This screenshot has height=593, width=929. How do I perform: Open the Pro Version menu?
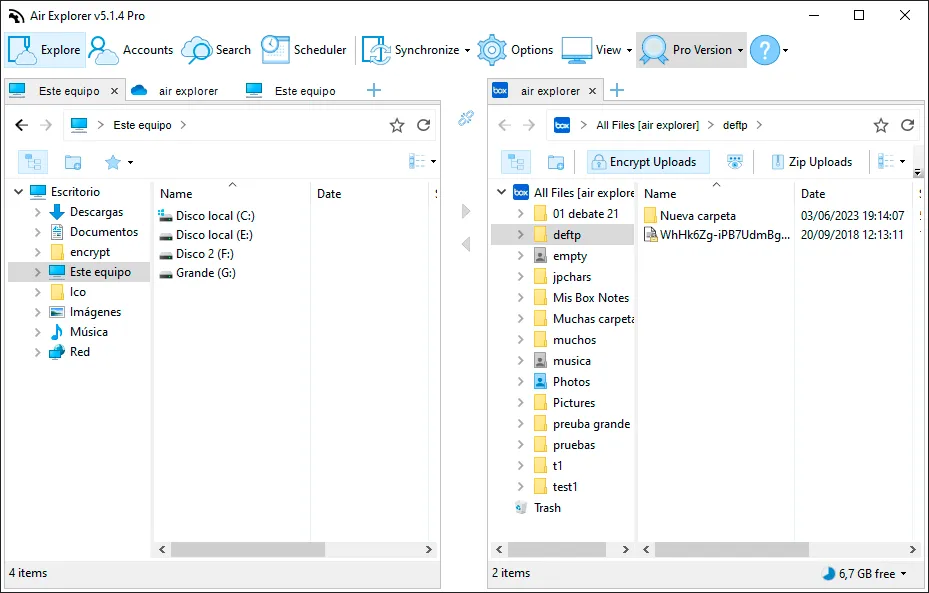pyautogui.click(x=691, y=50)
